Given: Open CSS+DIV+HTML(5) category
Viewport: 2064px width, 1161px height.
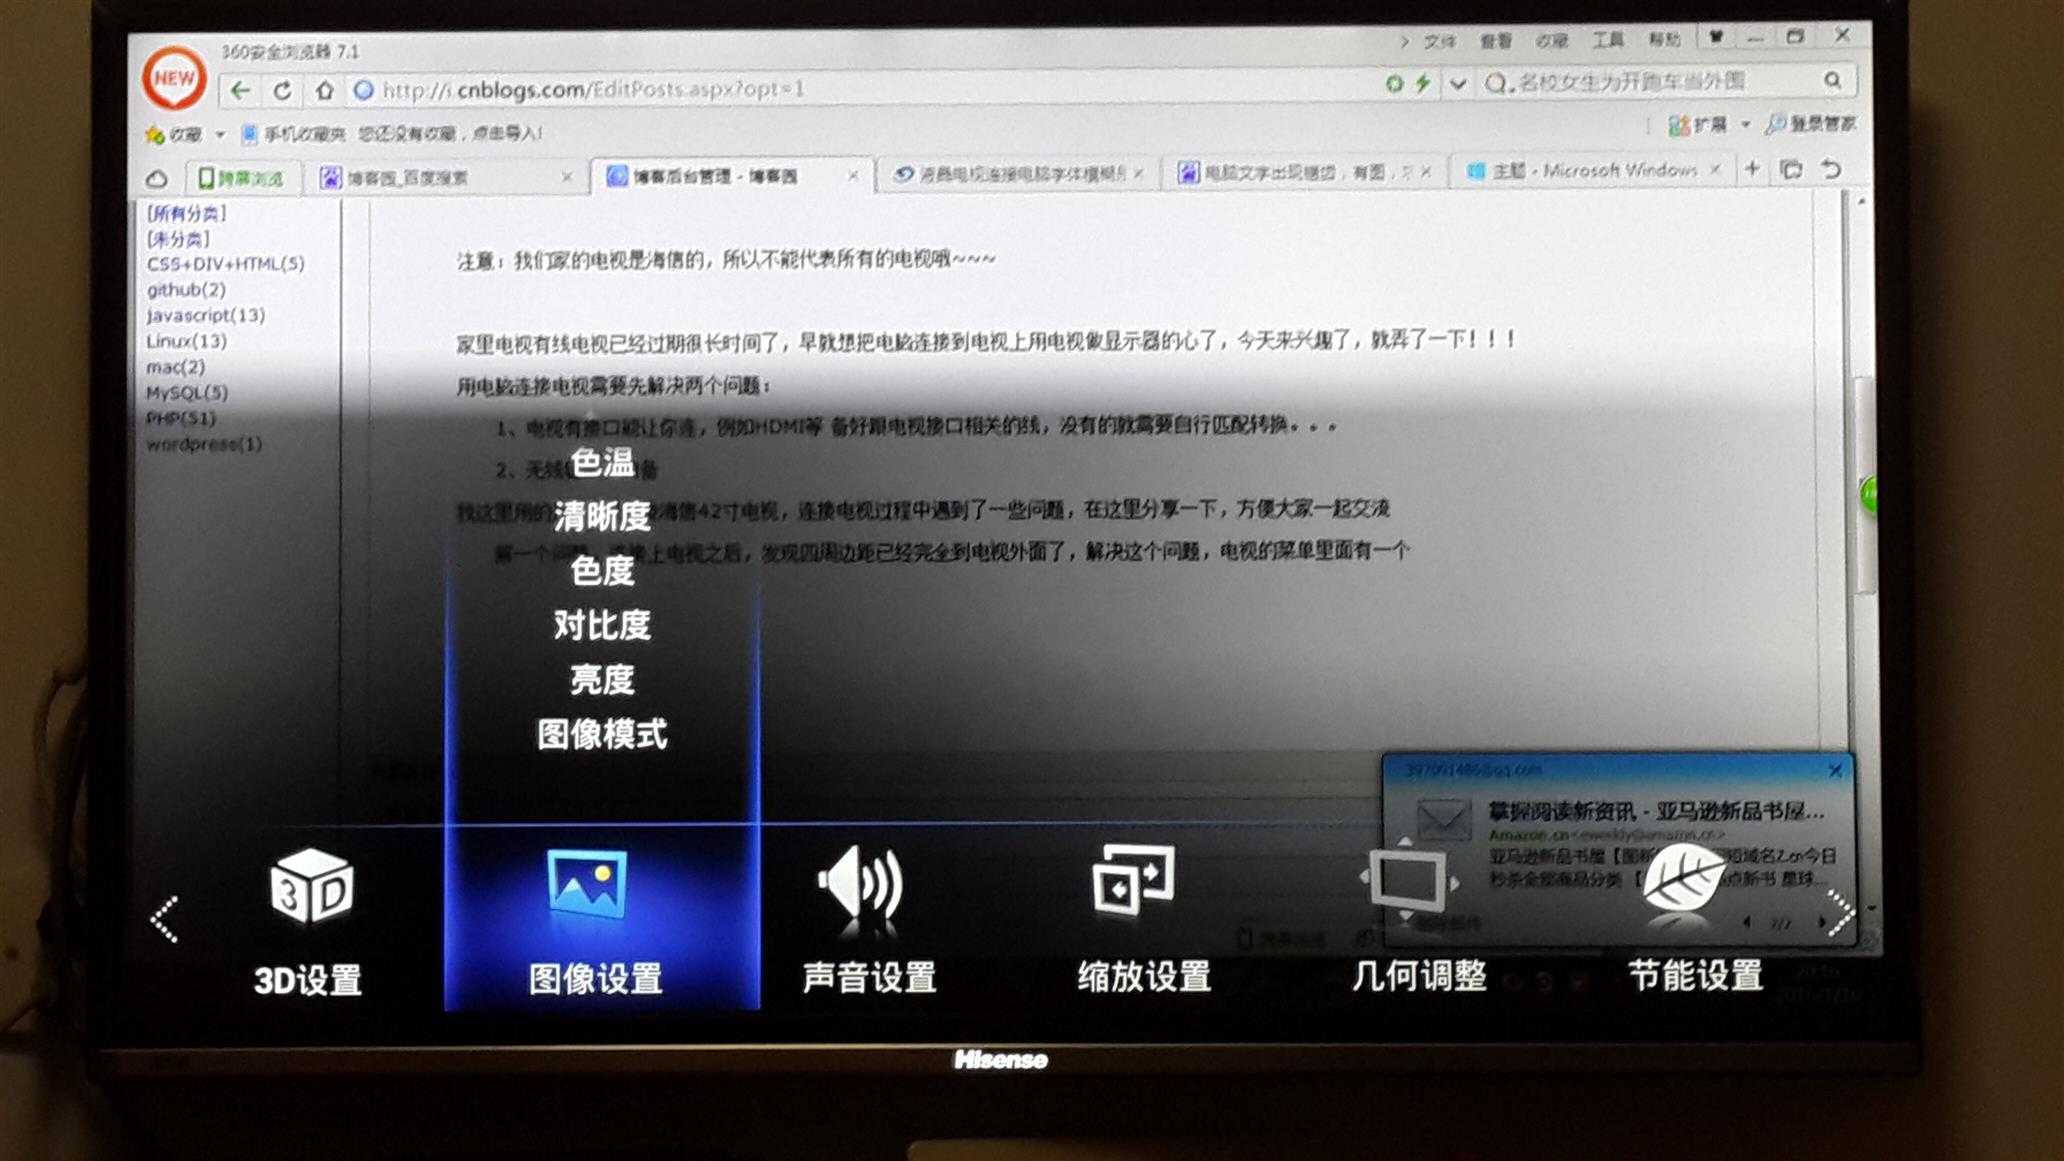Looking at the screenshot, I should tap(225, 264).
